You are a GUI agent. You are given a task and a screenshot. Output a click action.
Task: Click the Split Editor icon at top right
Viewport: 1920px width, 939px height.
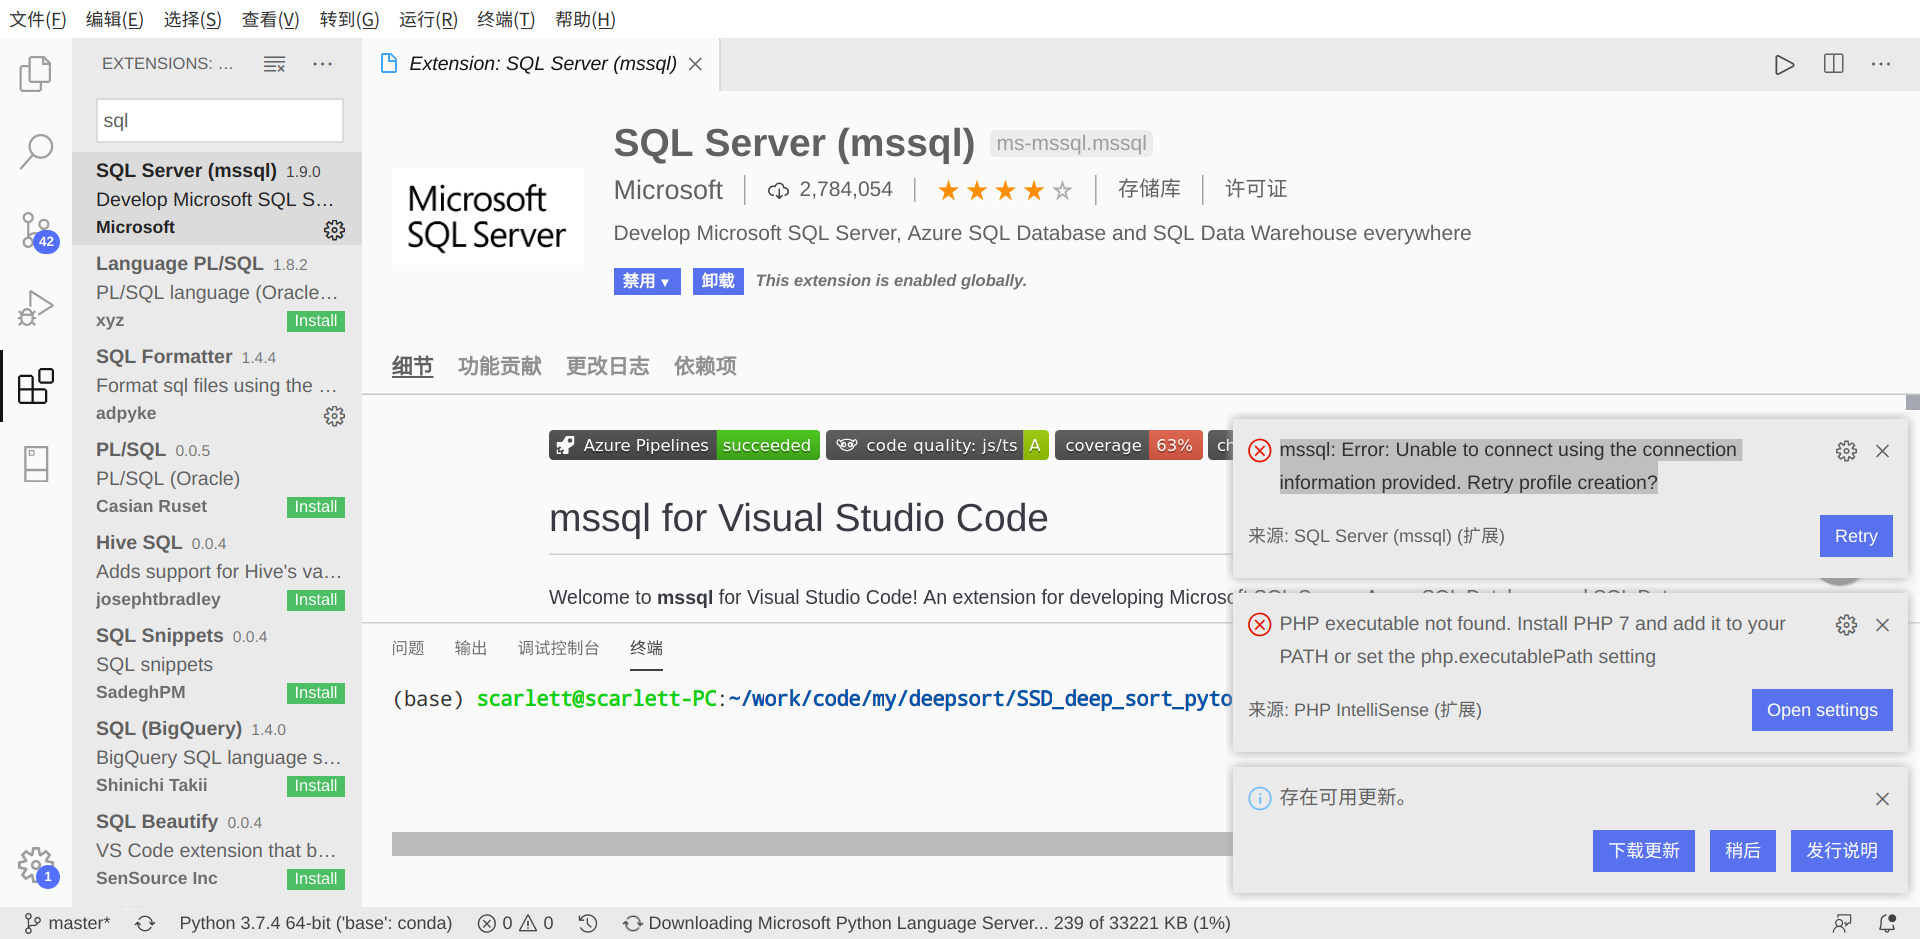pyautogui.click(x=1833, y=64)
